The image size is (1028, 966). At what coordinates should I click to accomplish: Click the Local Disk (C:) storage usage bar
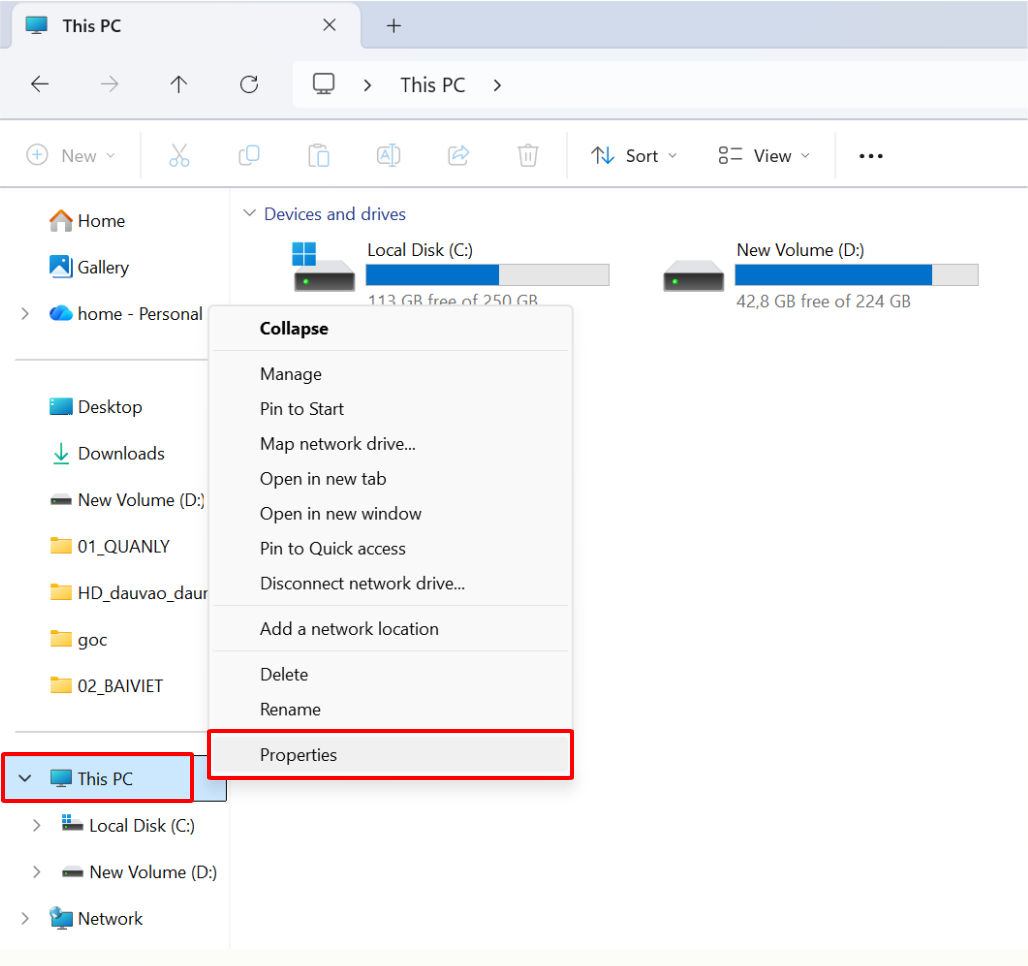click(x=487, y=275)
